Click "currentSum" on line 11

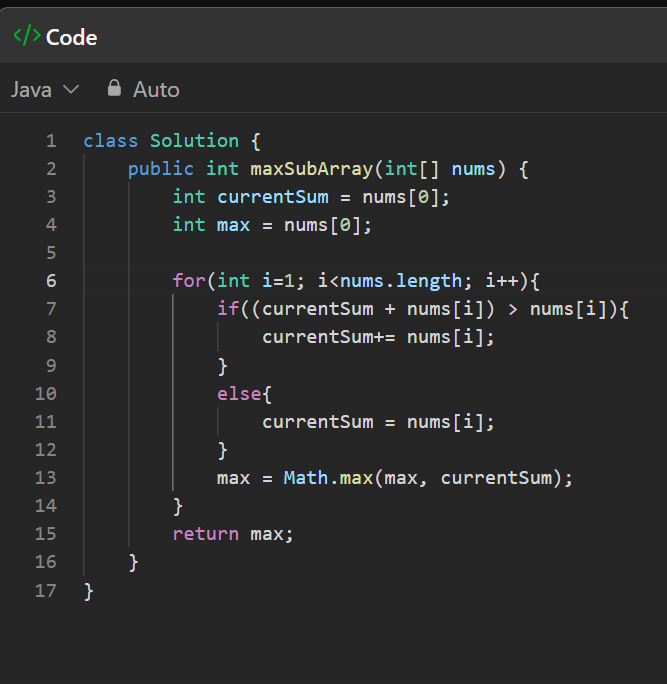318,422
